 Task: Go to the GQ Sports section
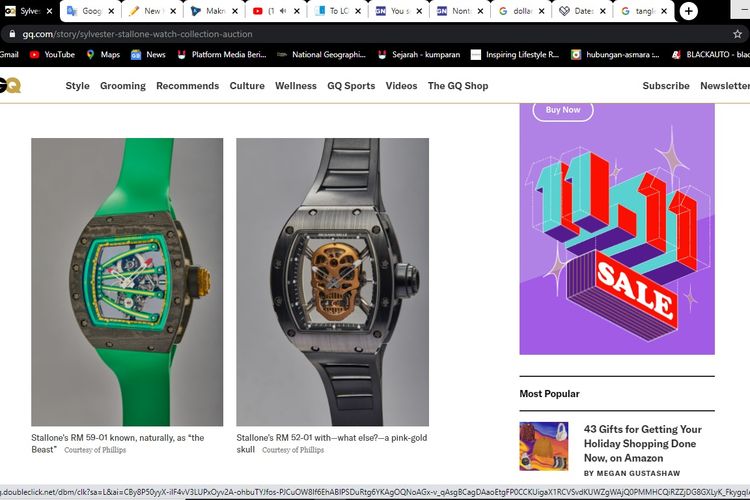351,86
